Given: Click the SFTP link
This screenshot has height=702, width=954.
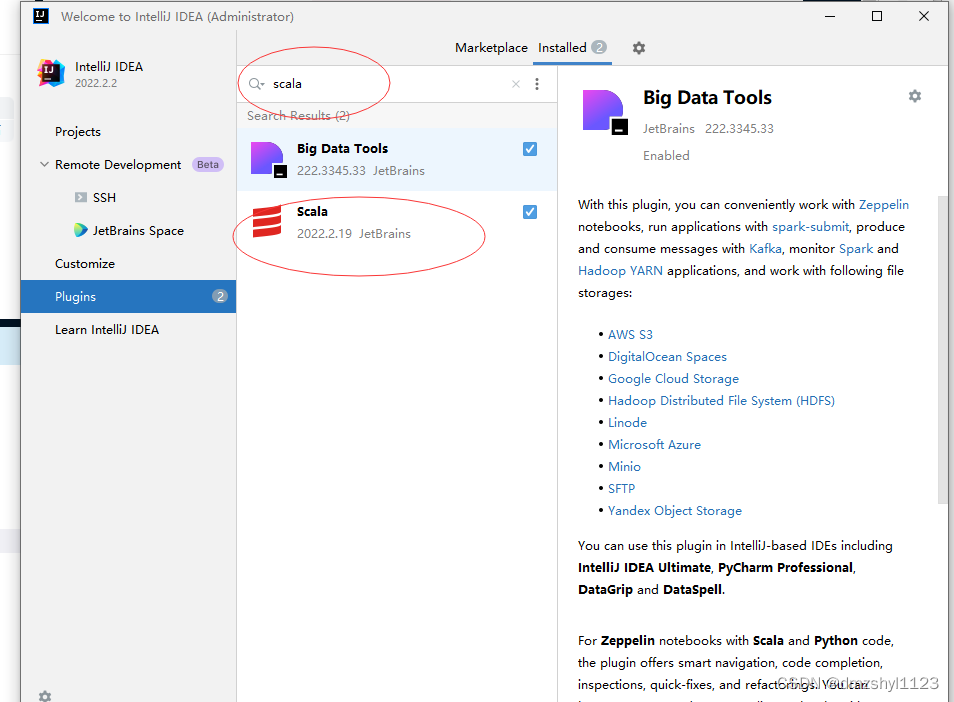Looking at the screenshot, I should (x=621, y=488).
